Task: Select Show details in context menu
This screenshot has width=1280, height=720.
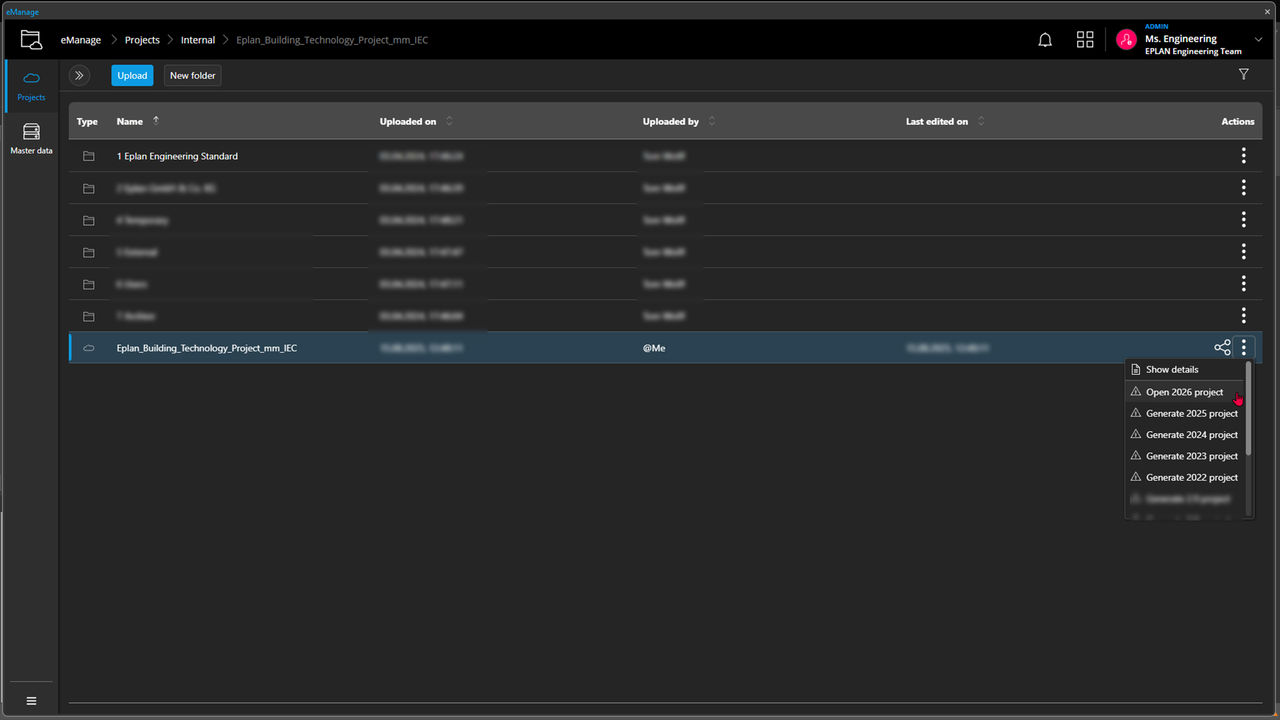Action: pyautogui.click(x=1171, y=370)
